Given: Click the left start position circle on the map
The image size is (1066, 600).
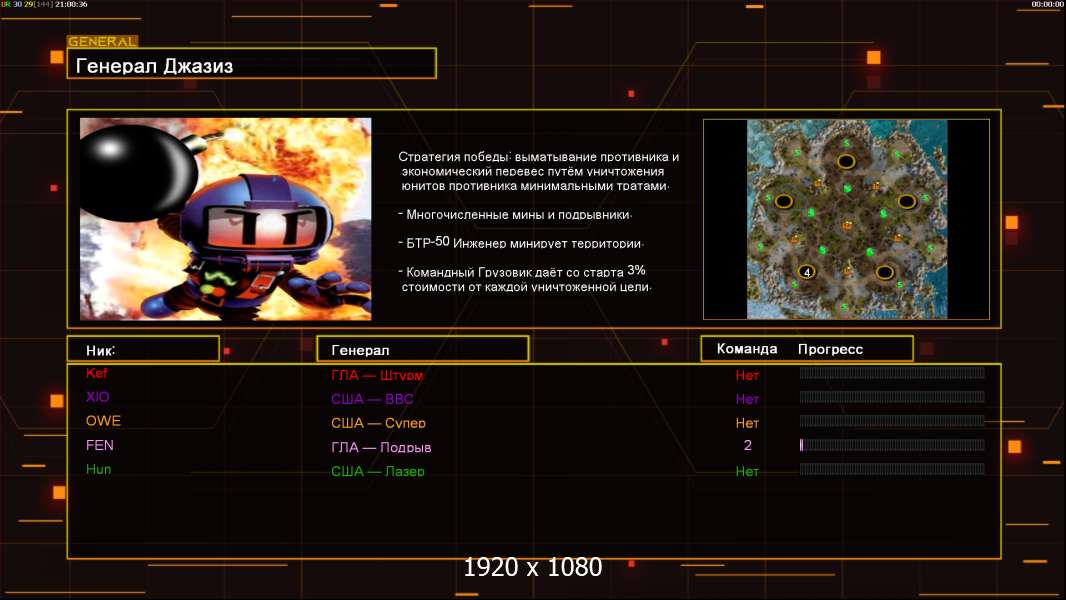Looking at the screenshot, I should (784, 201).
